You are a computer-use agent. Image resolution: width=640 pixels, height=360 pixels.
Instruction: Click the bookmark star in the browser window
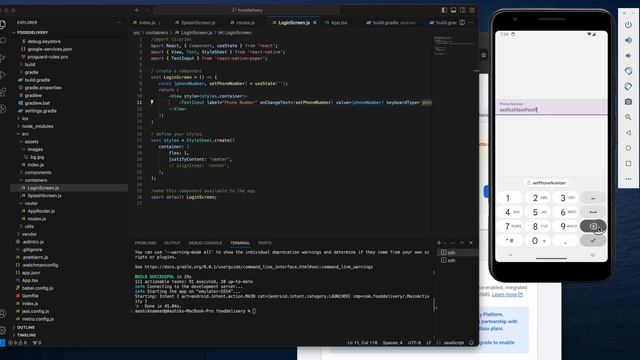(x=484, y=55)
